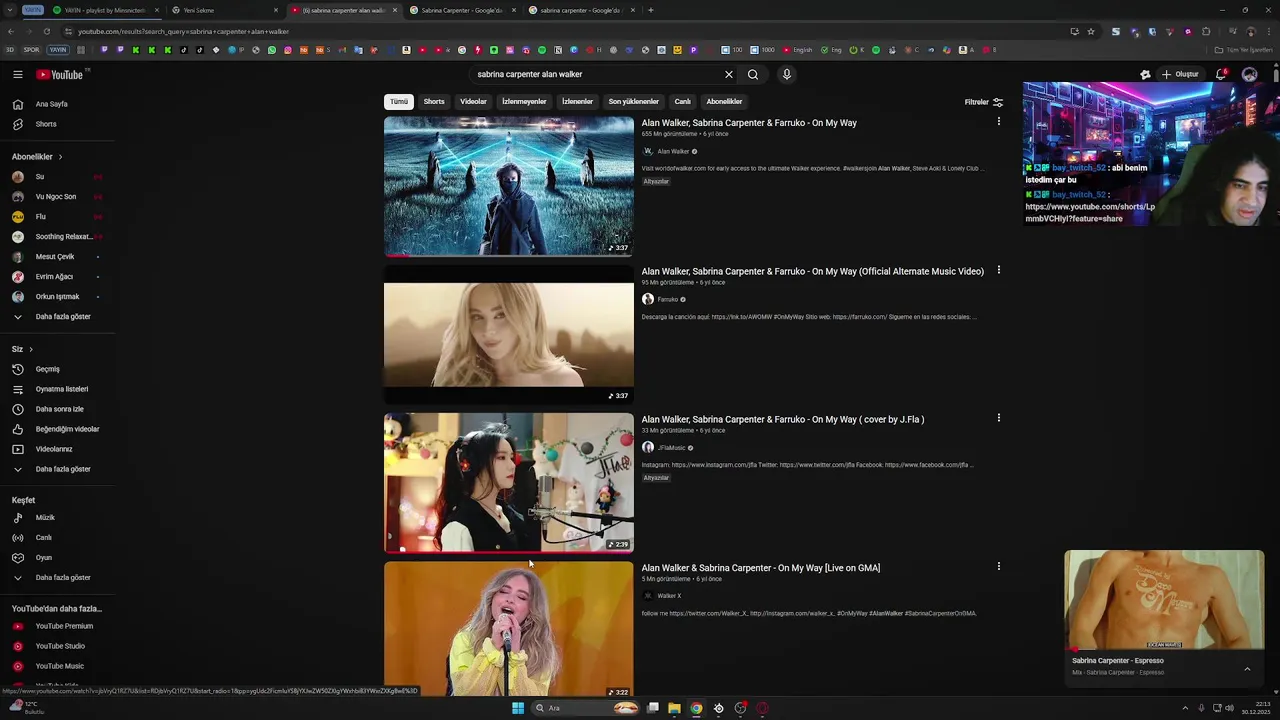Open the notifications bell
1280x720 pixels.
click(x=1221, y=74)
